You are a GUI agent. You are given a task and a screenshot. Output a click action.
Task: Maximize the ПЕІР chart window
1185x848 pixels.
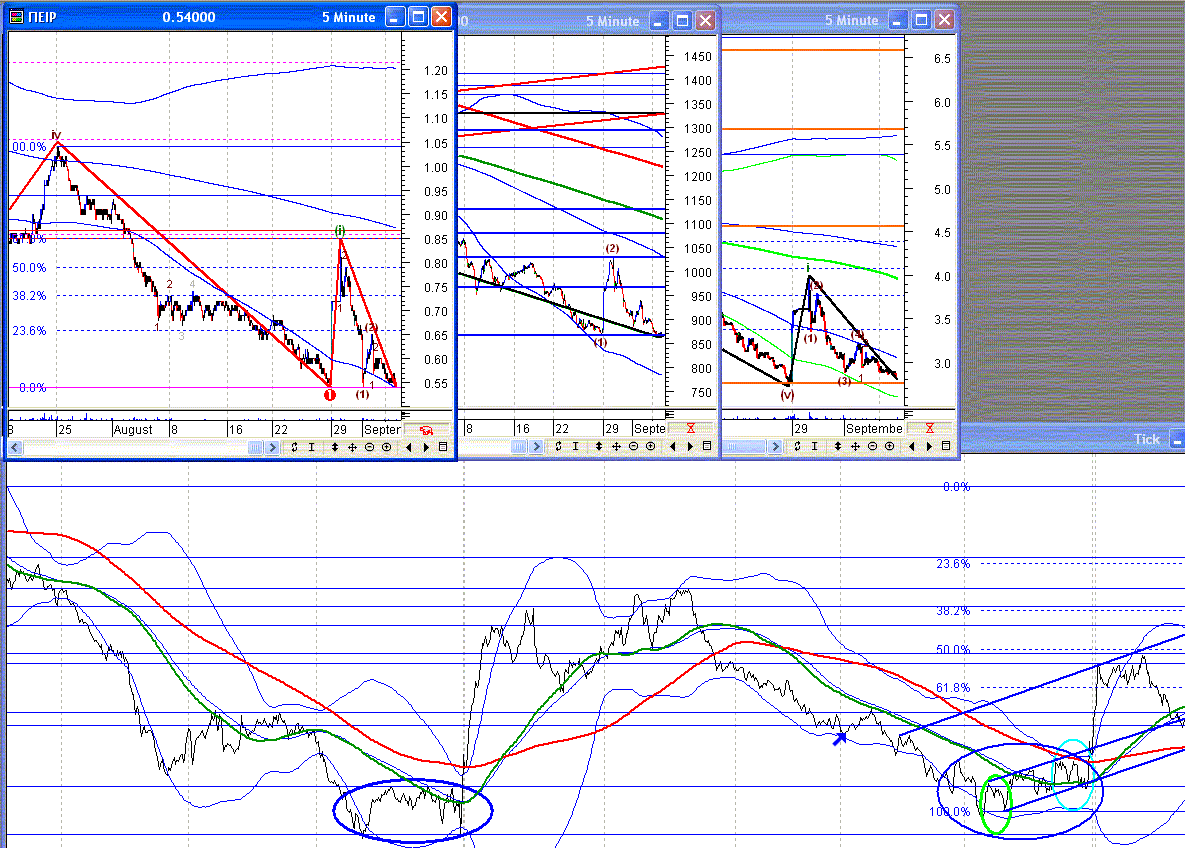[418, 17]
